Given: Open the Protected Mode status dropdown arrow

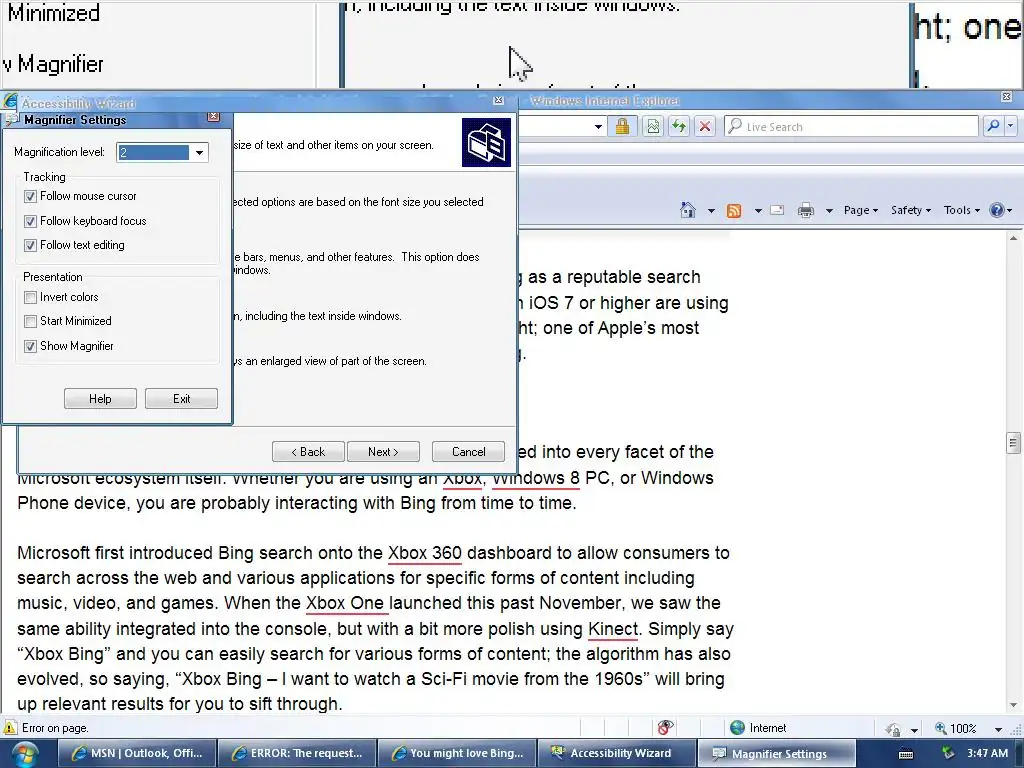Looking at the screenshot, I should coord(914,729).
